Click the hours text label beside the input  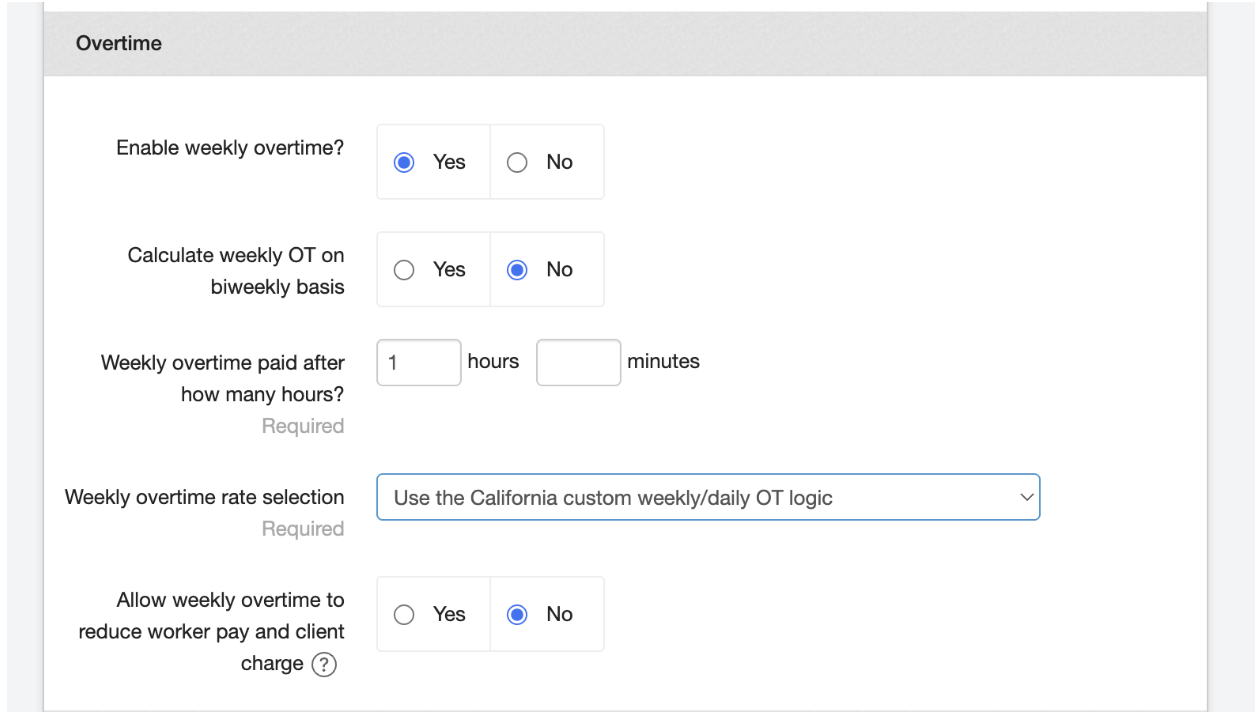[494, 362]
